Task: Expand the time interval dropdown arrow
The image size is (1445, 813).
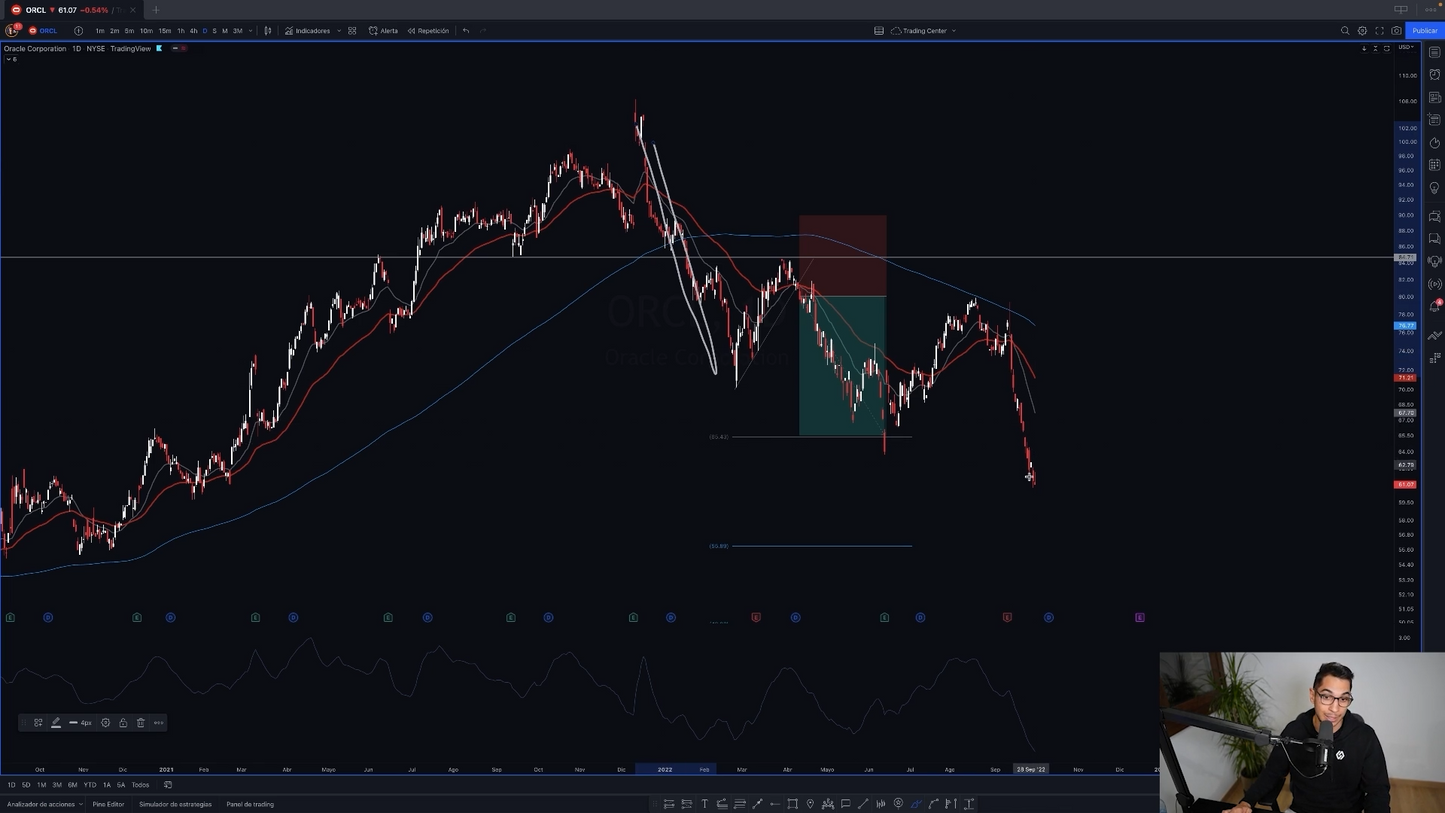Action: click(x=251, y=31)
